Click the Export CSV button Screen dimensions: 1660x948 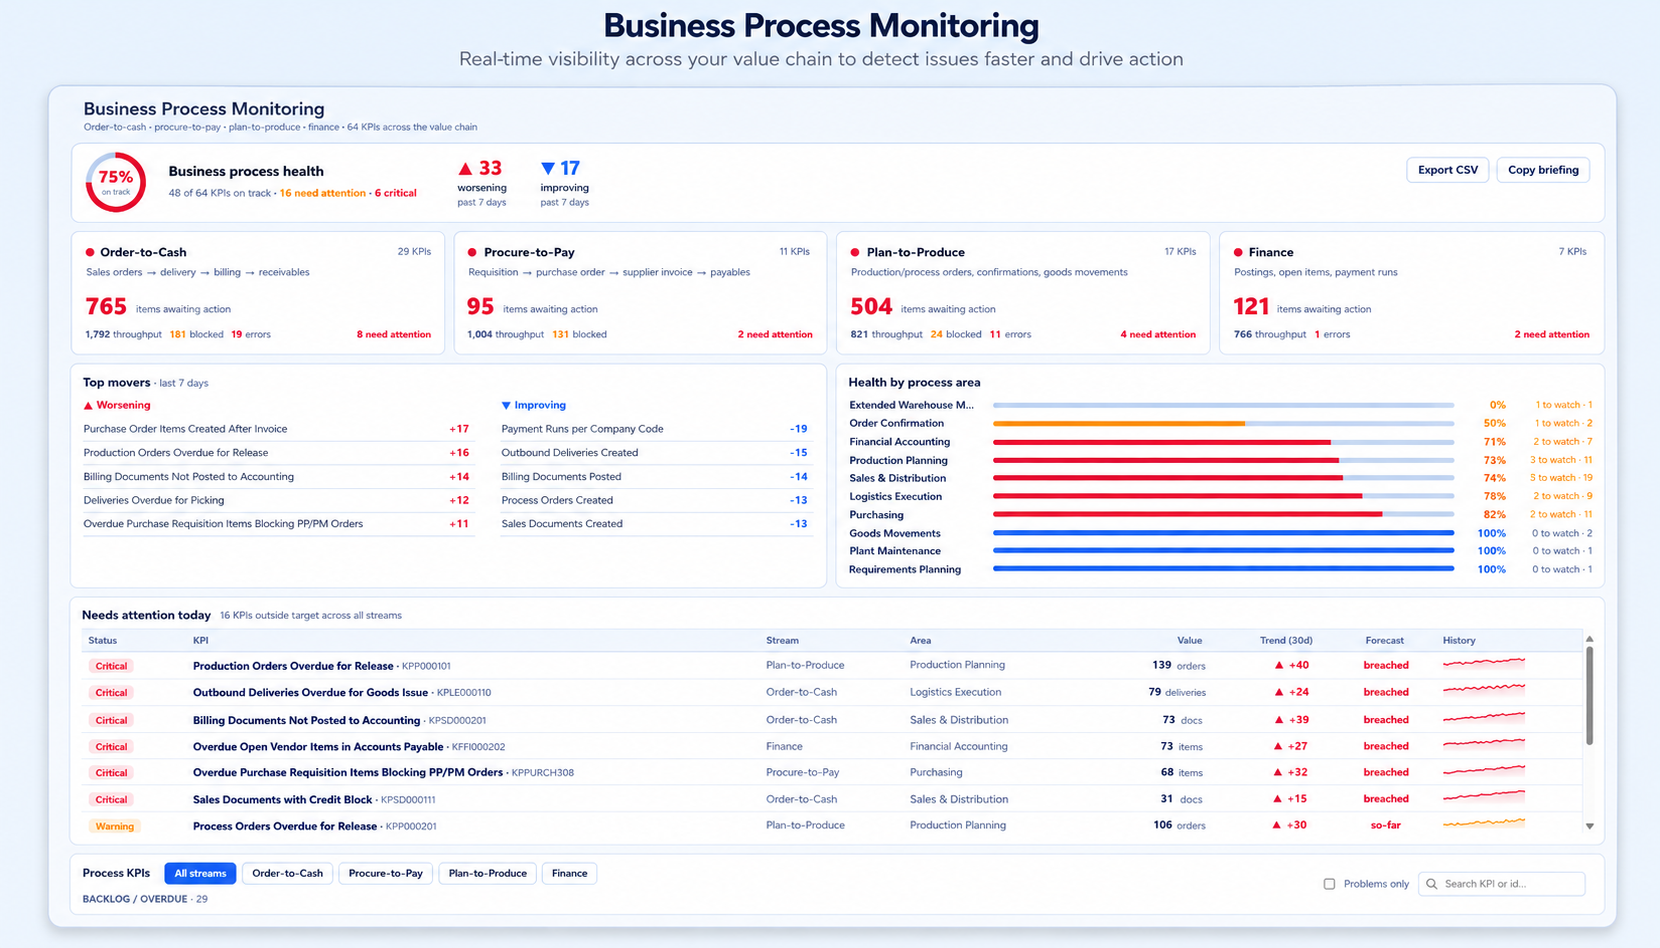[1448, 170]
